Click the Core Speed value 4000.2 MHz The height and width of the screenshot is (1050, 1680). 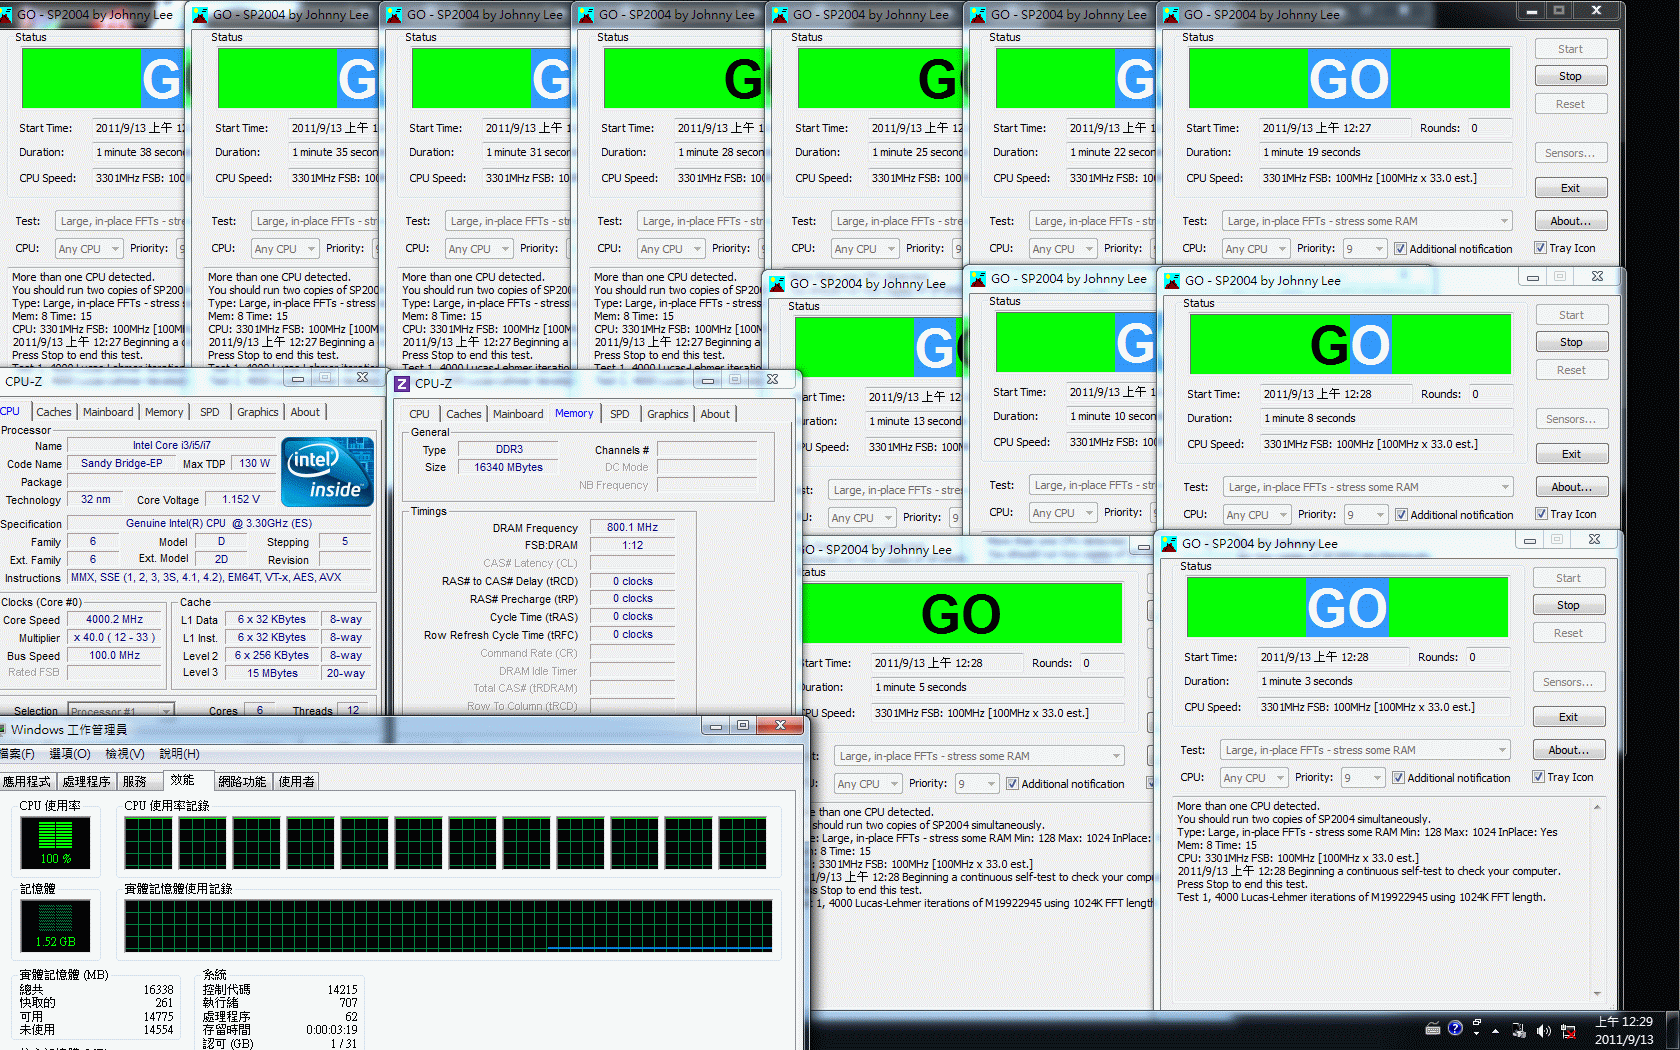(x=115, y=620)
